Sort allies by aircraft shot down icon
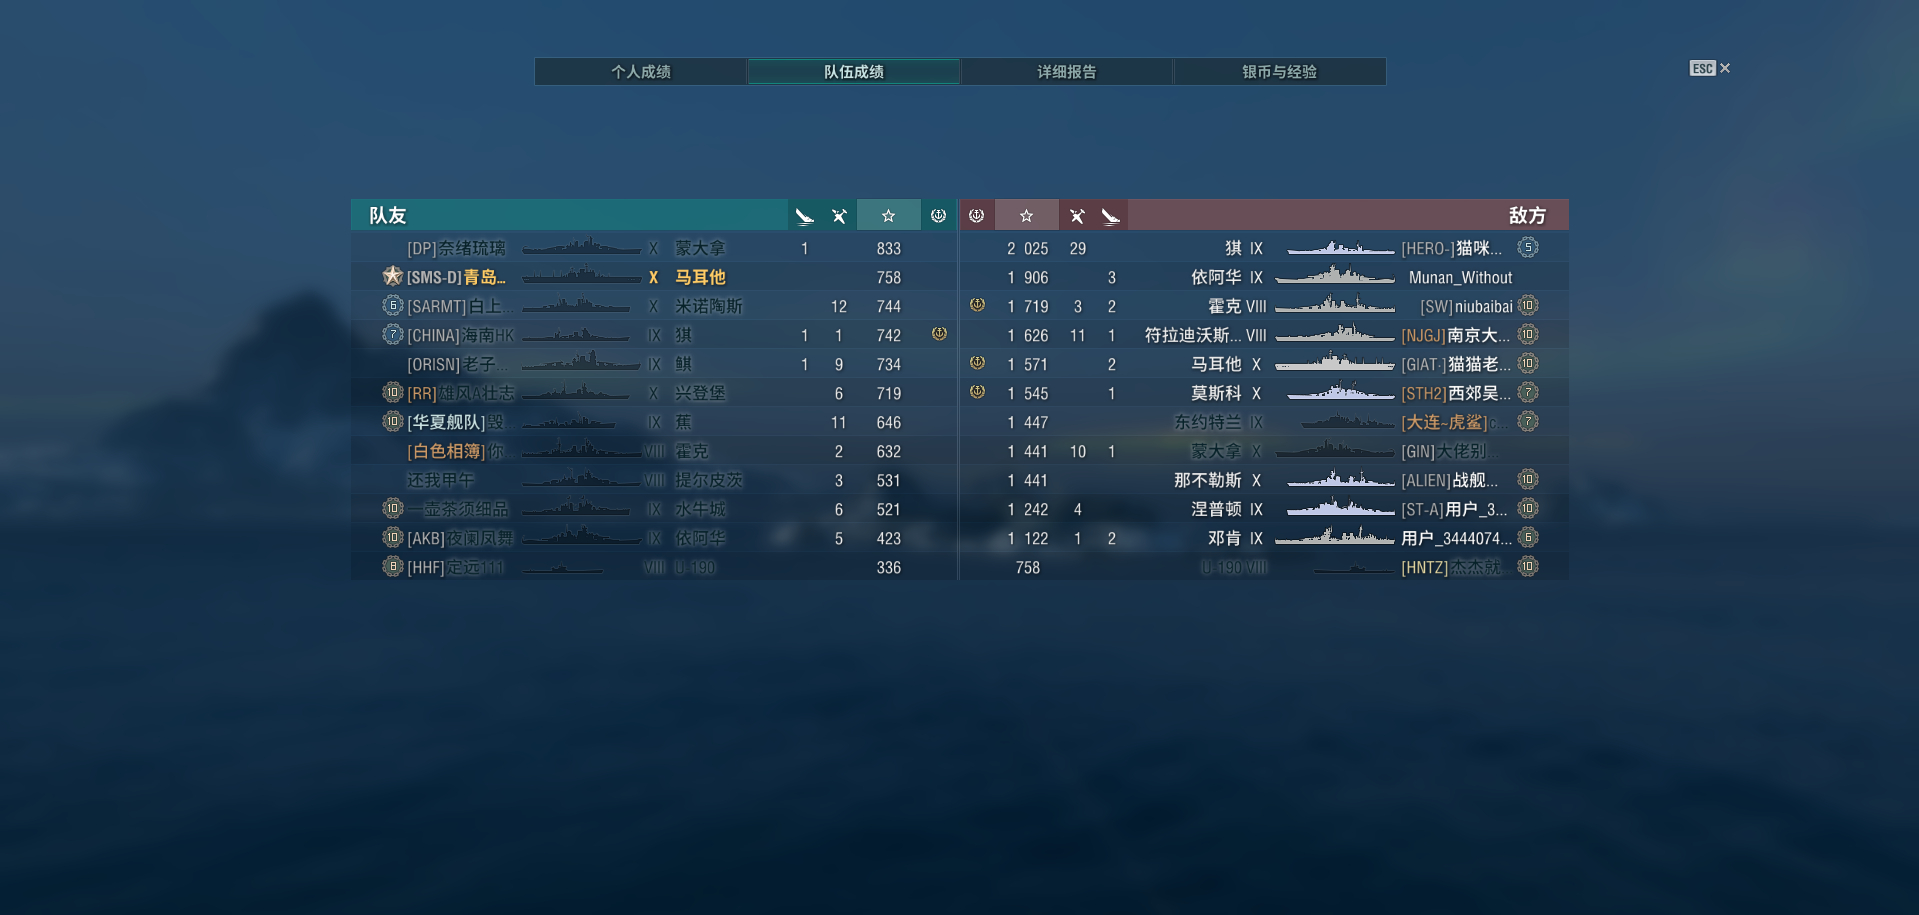 805,216
